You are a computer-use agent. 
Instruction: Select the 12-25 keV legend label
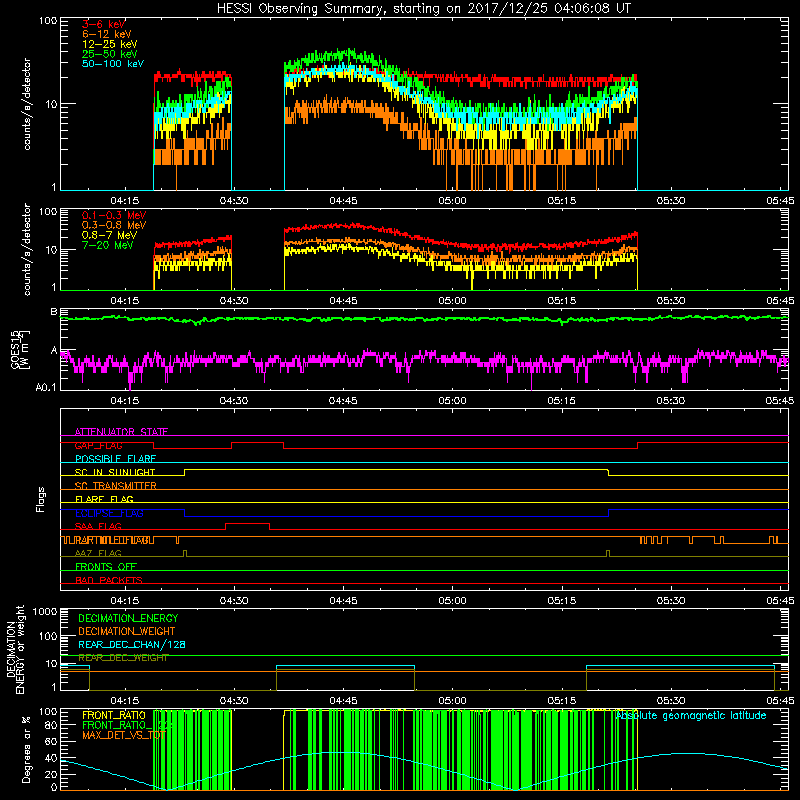[x=110, y=44]
